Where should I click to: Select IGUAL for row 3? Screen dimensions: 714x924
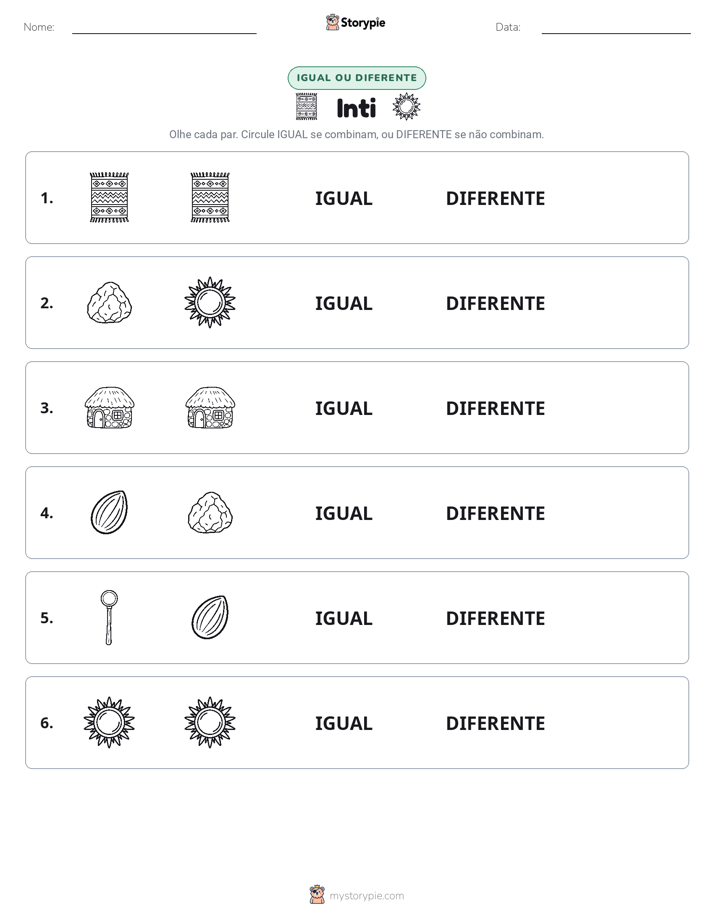[x=343, y=408]
